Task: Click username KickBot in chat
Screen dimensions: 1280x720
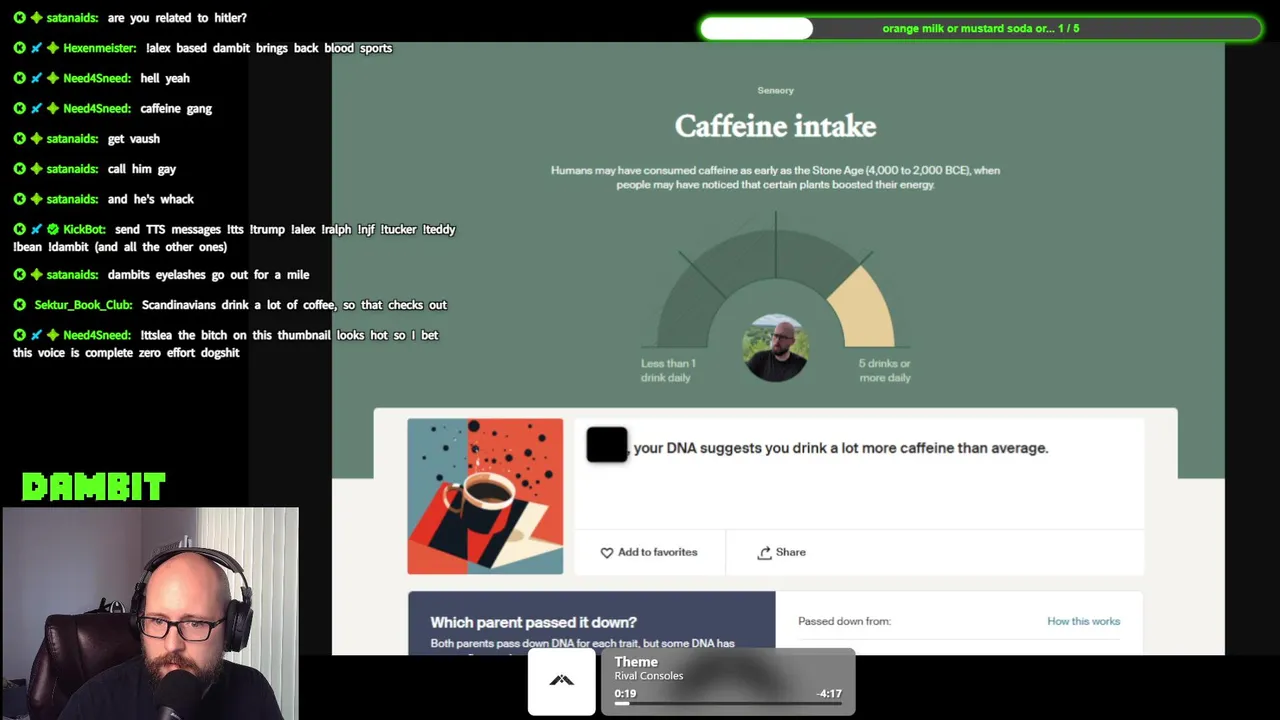Action: pyautogui.click(x=84, y=229)
